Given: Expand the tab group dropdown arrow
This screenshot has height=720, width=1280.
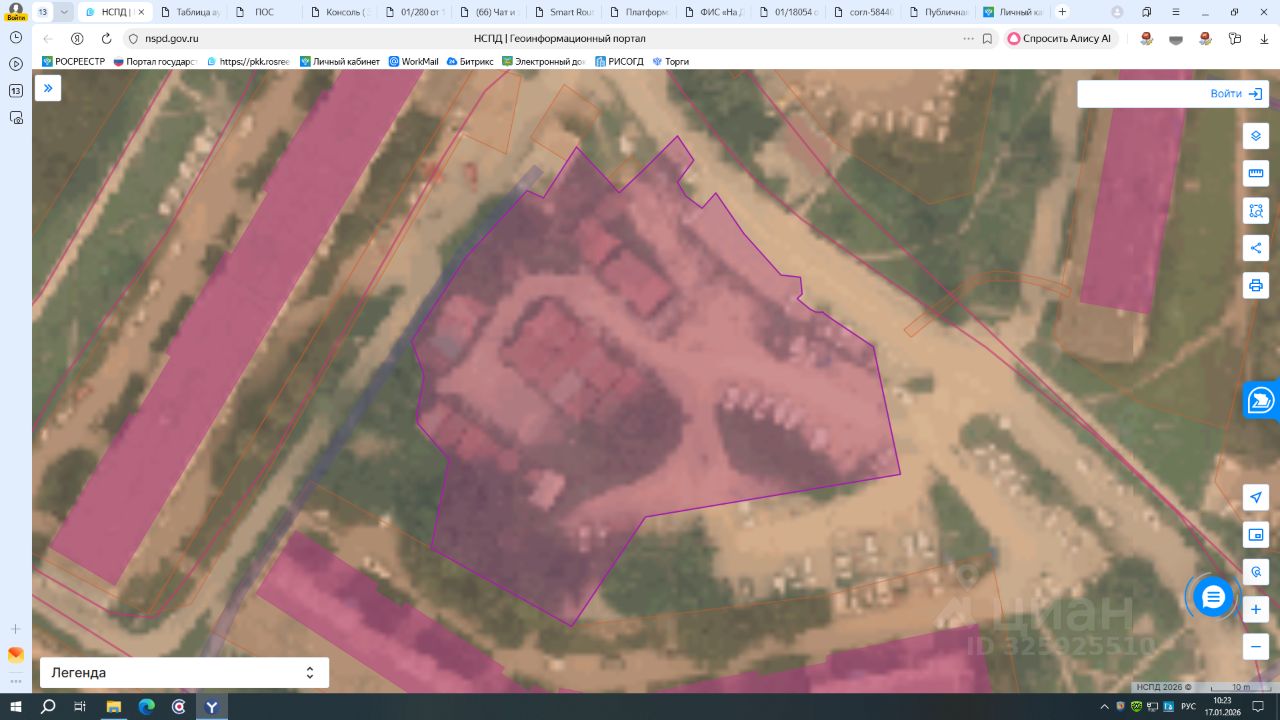Looking at the screenshot, I should click(x=64, y=12).
